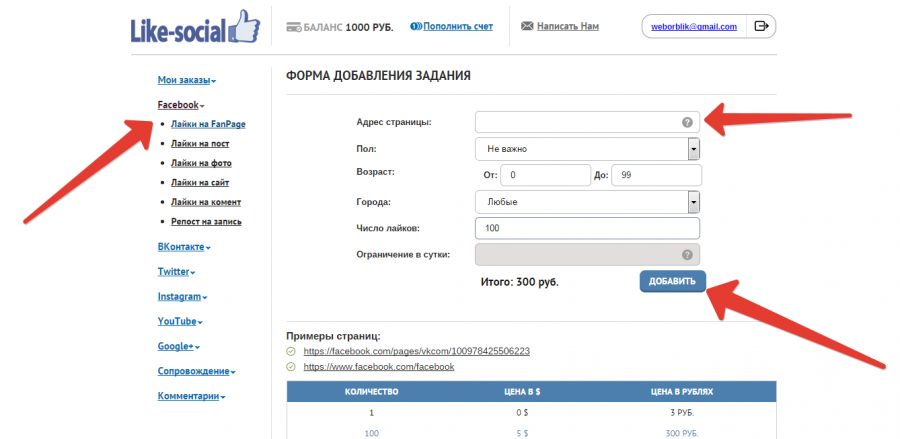This screenshot has width=900, height=439.
Task: Open the https://www.facebook.com/facebook example link
Action: (379, 367)
